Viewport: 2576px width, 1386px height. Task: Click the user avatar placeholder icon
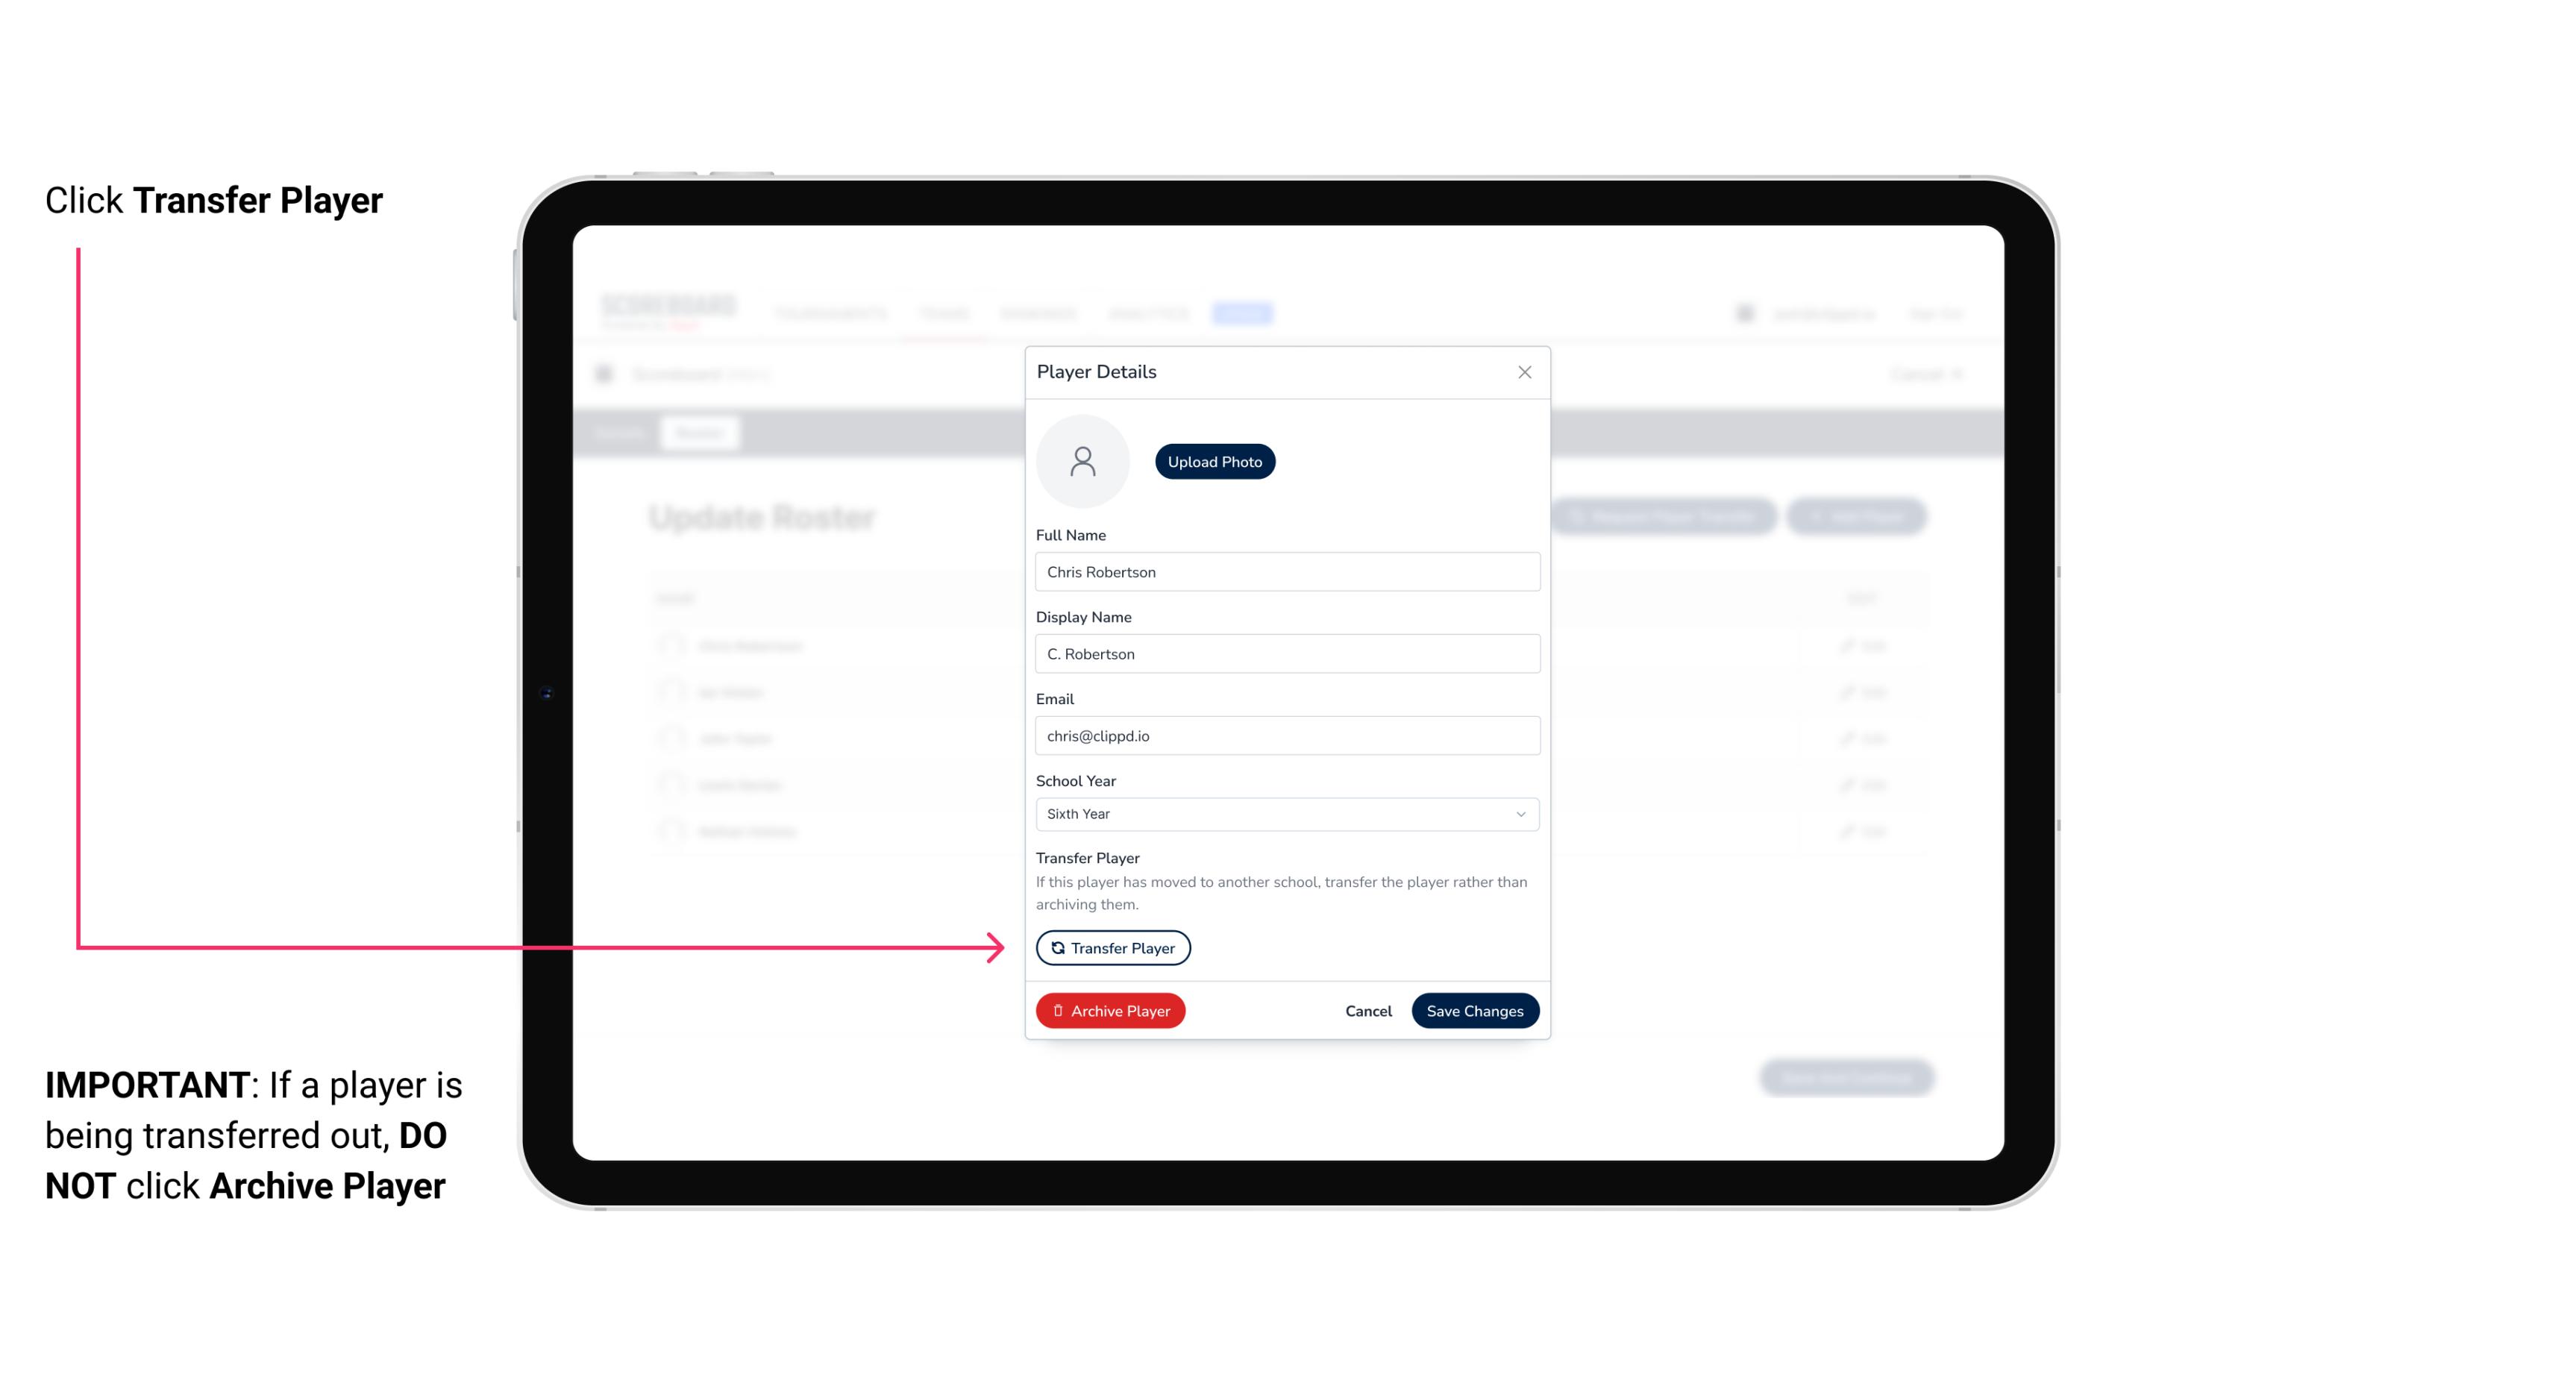click(1082, 461)
